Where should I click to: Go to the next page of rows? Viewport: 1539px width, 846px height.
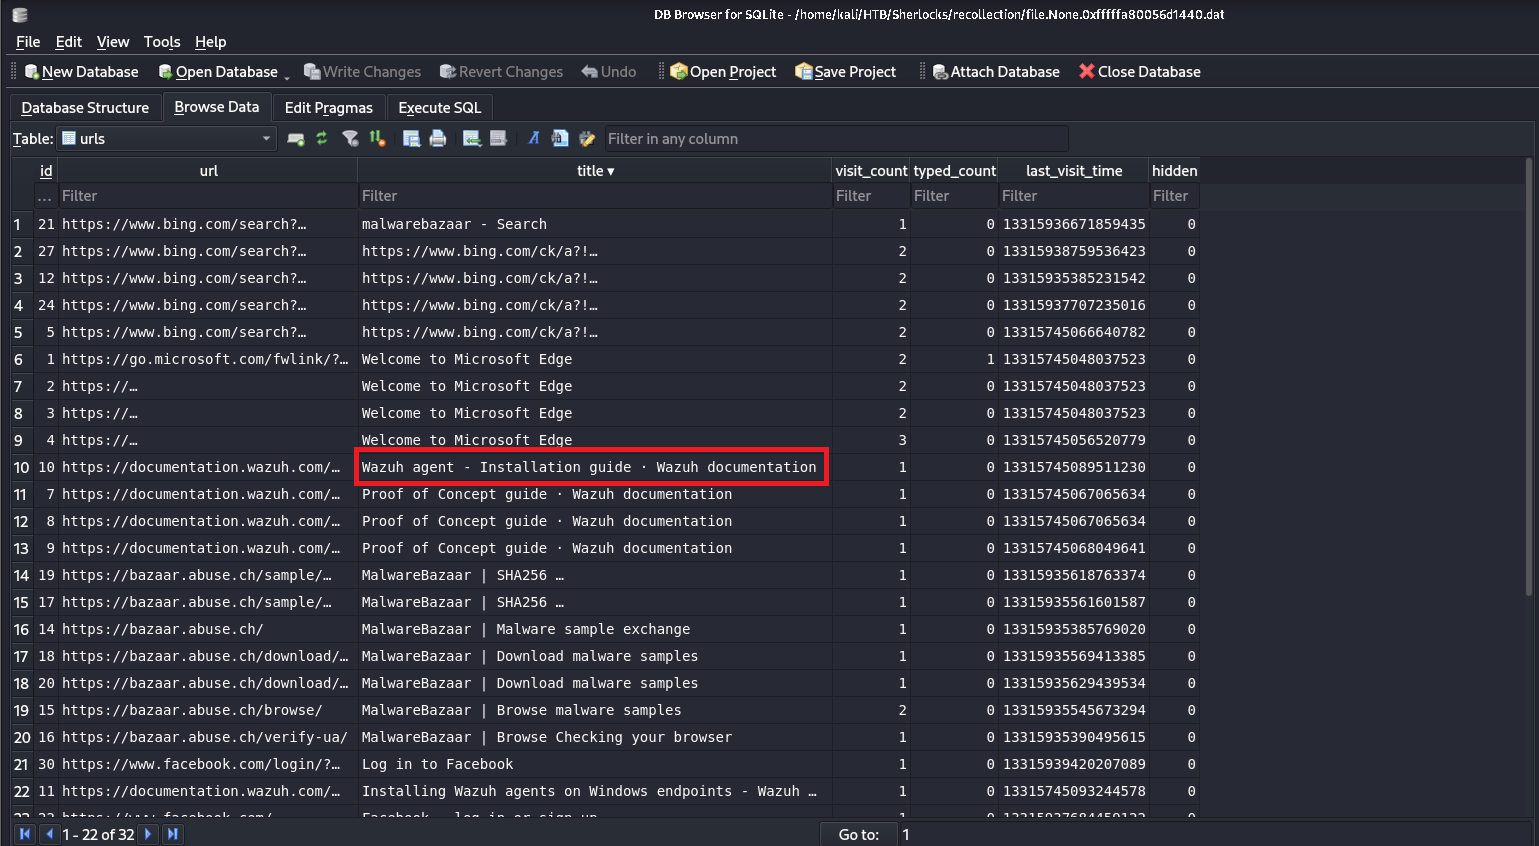pos(148,834)
